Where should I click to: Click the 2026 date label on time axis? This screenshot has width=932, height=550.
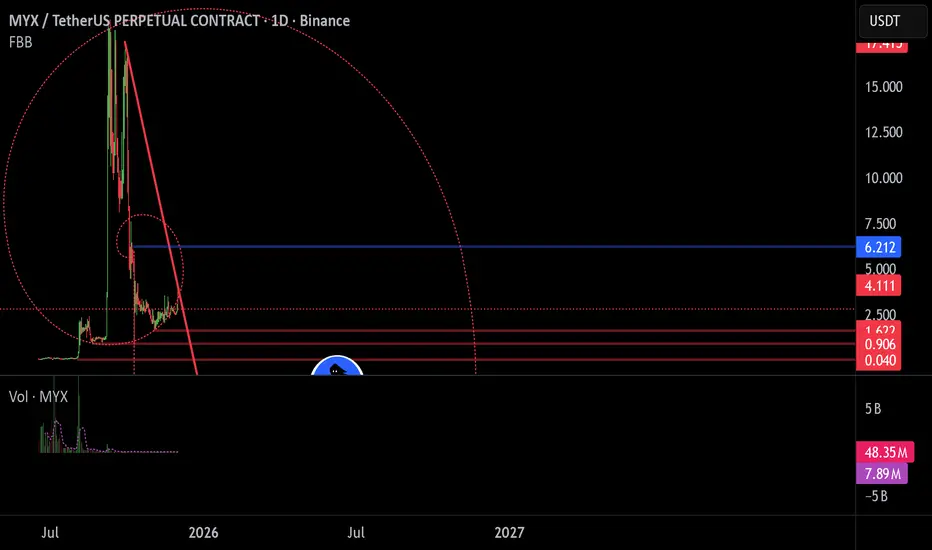(203, 533)
